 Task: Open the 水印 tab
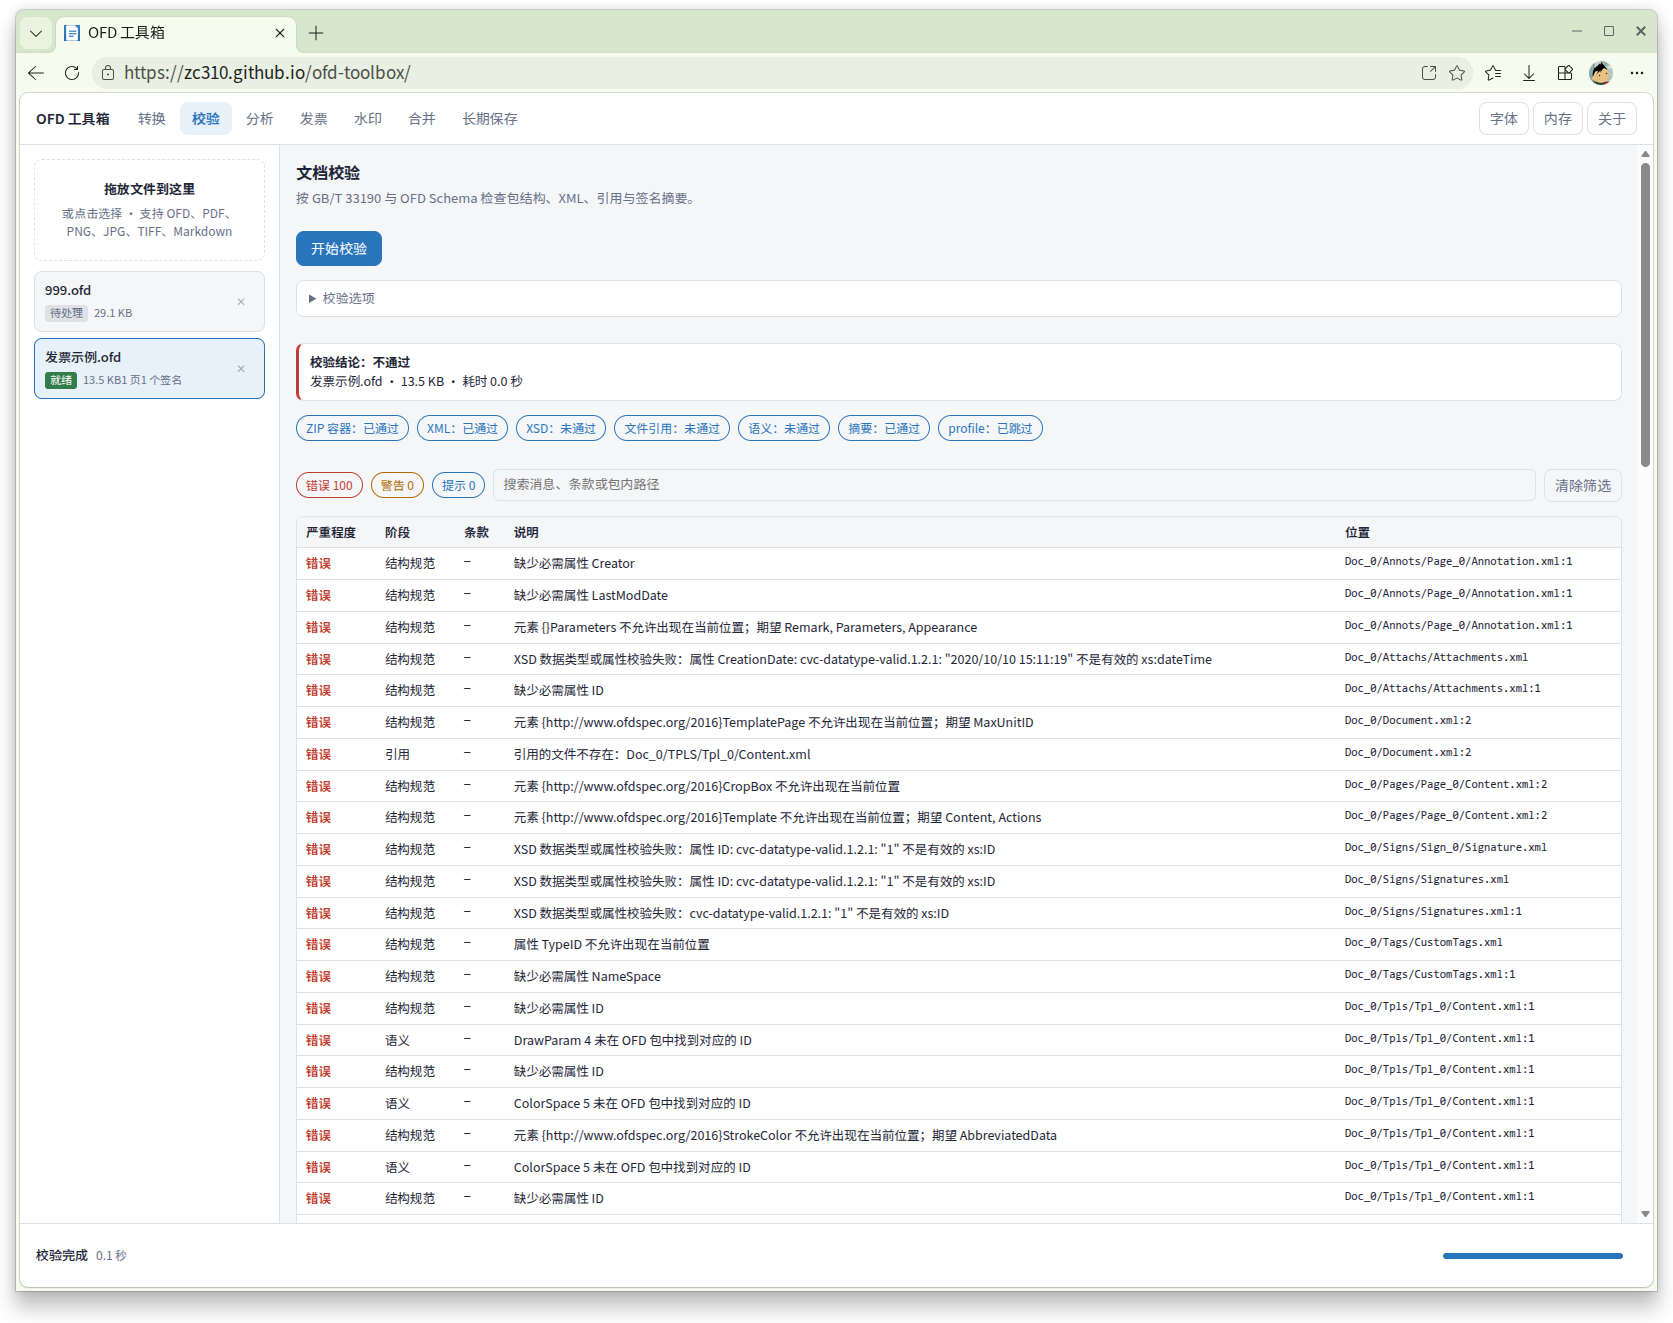pos(368,119)
